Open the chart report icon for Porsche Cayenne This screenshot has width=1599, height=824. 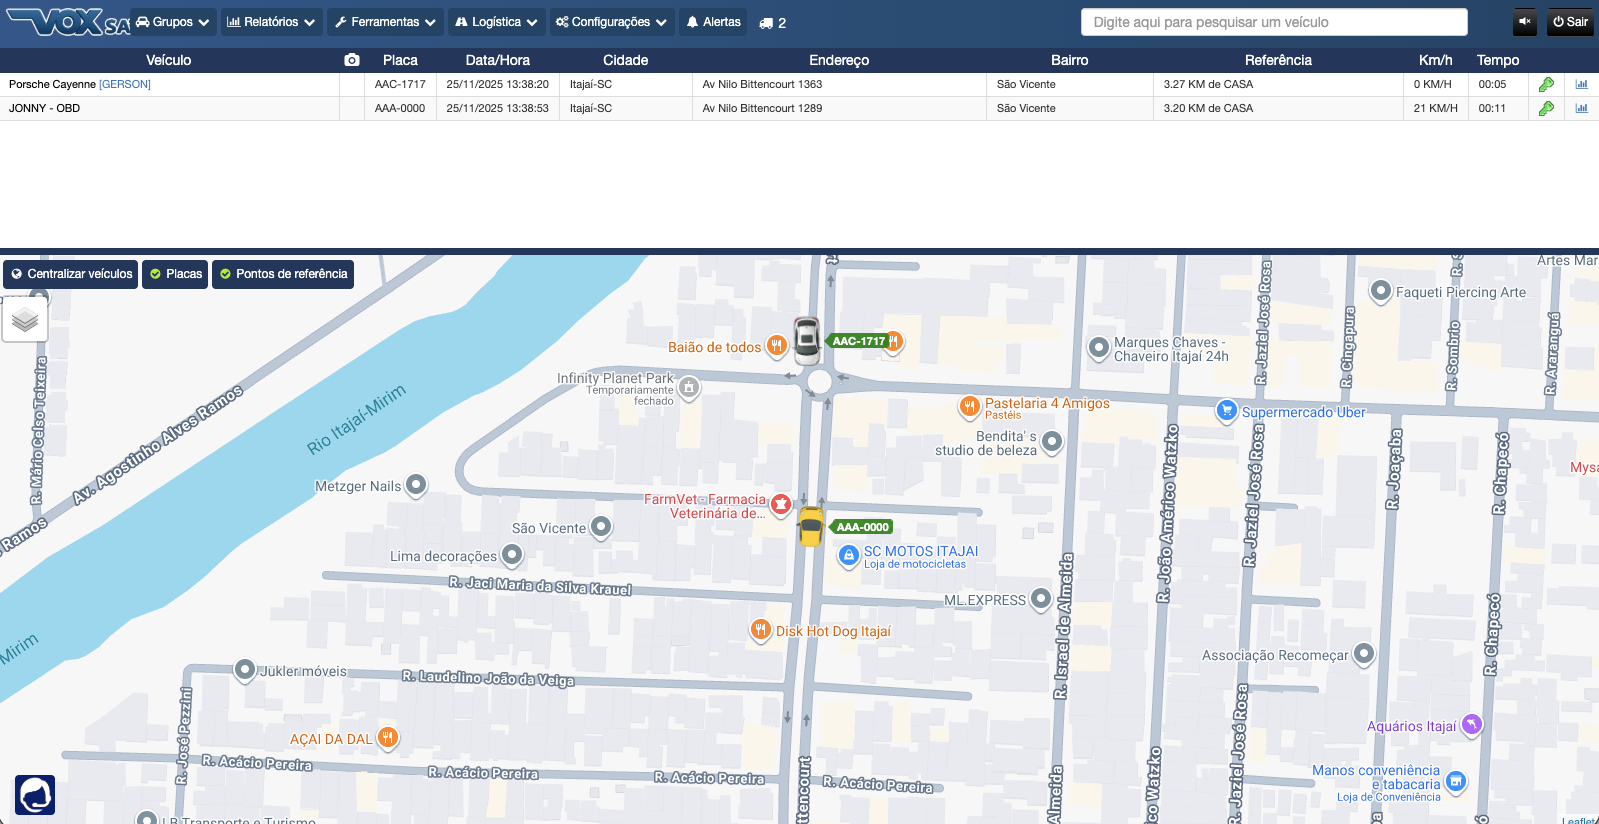(x=1581, y=85)
